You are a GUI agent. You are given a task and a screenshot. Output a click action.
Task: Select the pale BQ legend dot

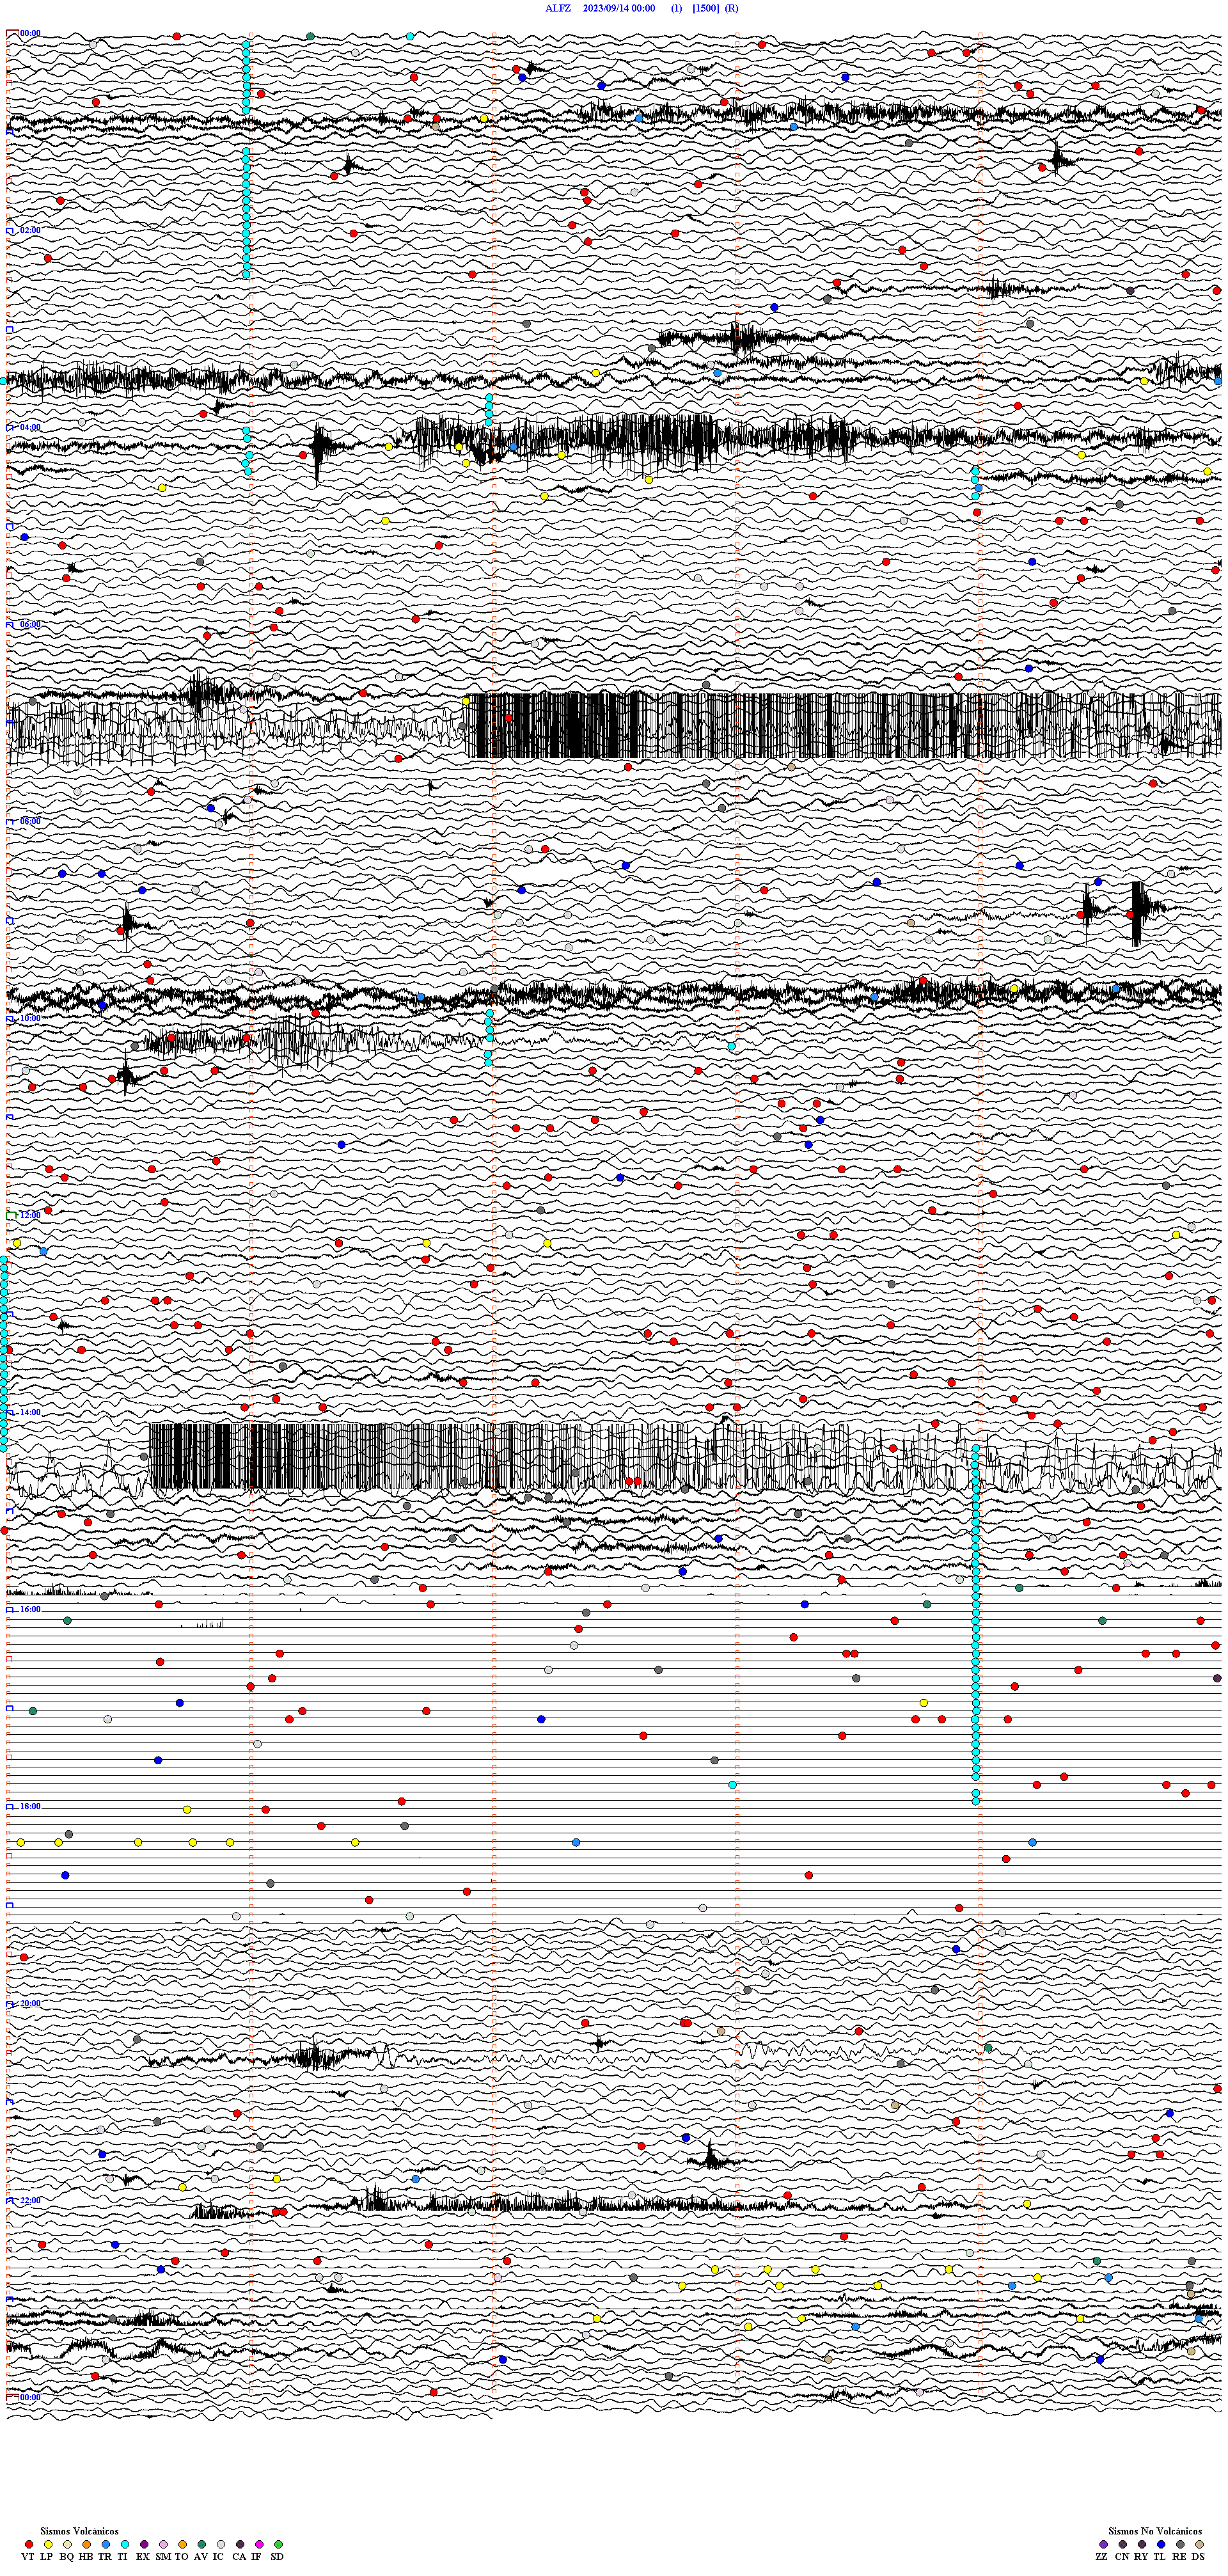(67, 2544)
